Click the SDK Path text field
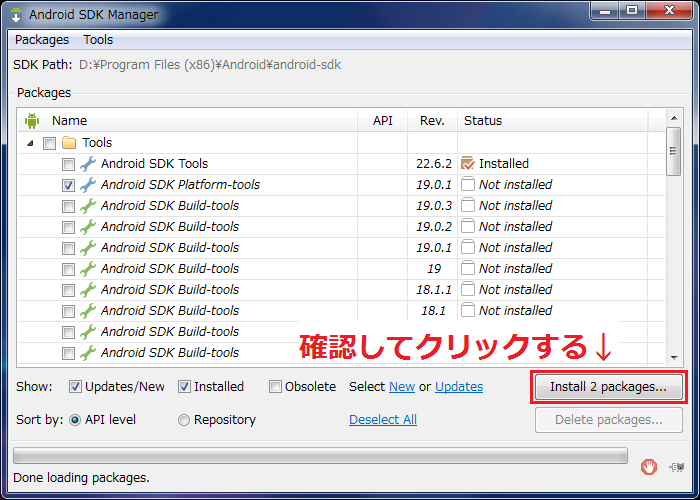The width and height of the screenshot is (700, 500). coord(210,65)
